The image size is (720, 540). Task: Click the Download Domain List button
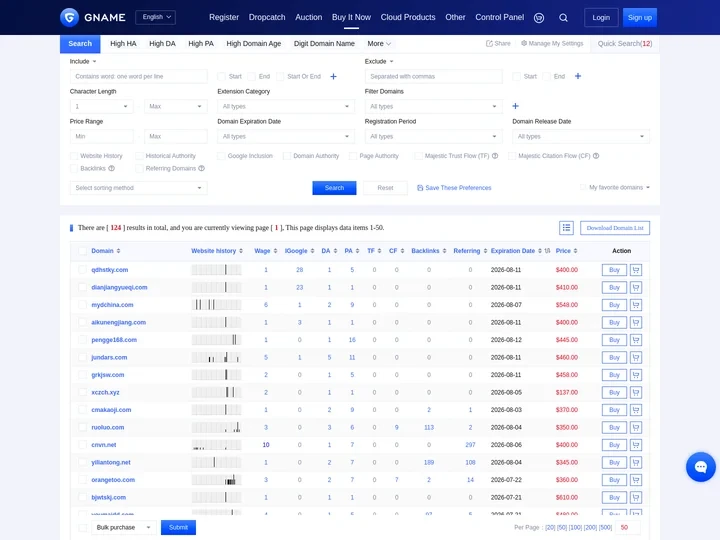[x=615, y=228]
